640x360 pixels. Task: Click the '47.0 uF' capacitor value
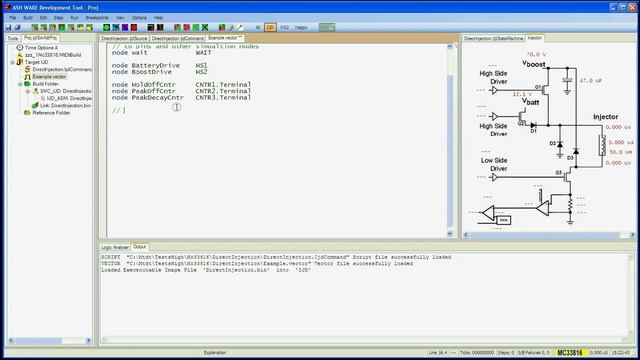click(591, 81)
